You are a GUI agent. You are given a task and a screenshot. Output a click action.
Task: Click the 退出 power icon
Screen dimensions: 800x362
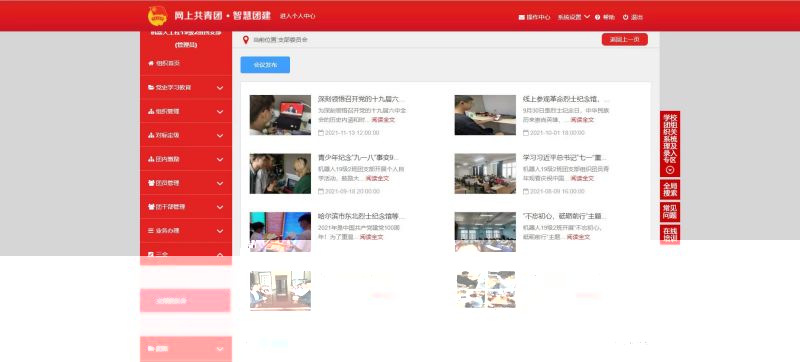(x=626, y=17)
